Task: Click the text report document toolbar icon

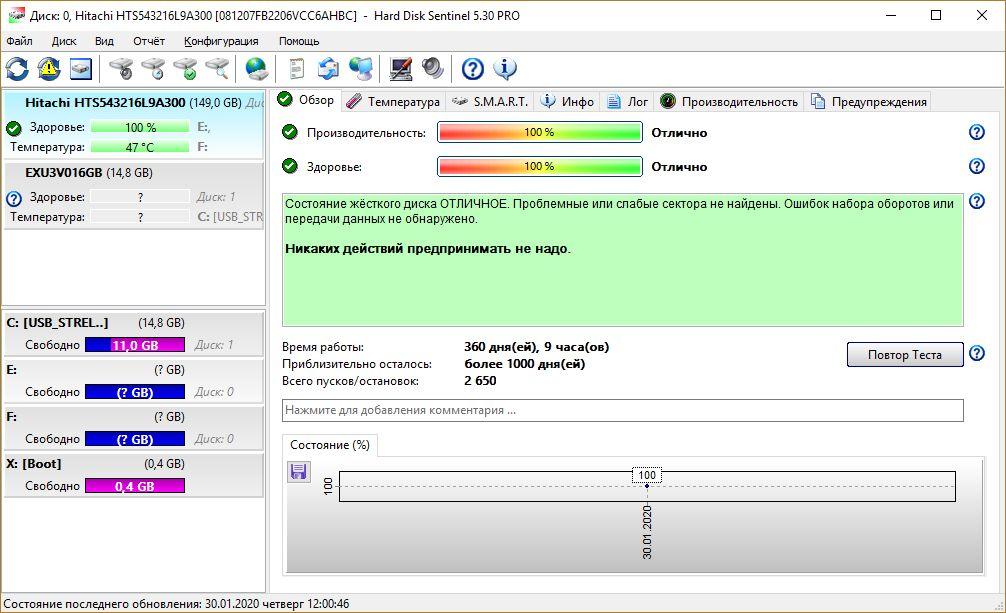Action: point(296,69)
